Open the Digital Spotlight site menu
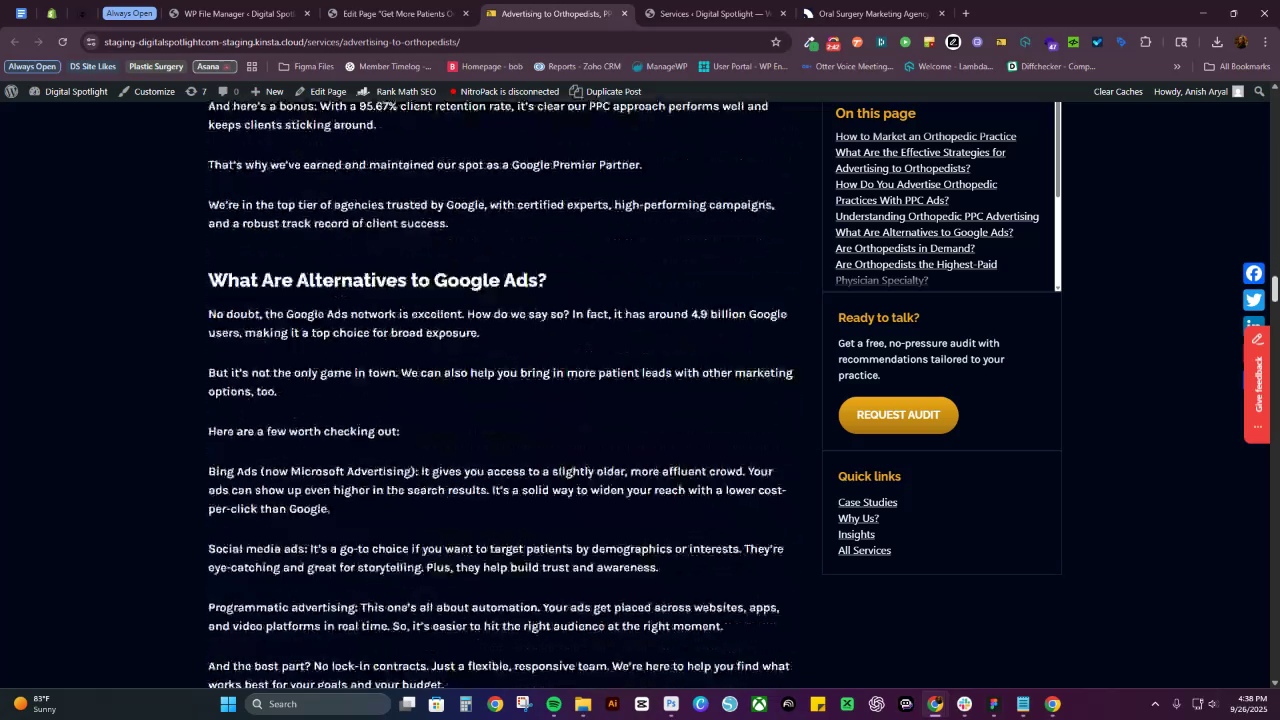 (x=68, y=91)
